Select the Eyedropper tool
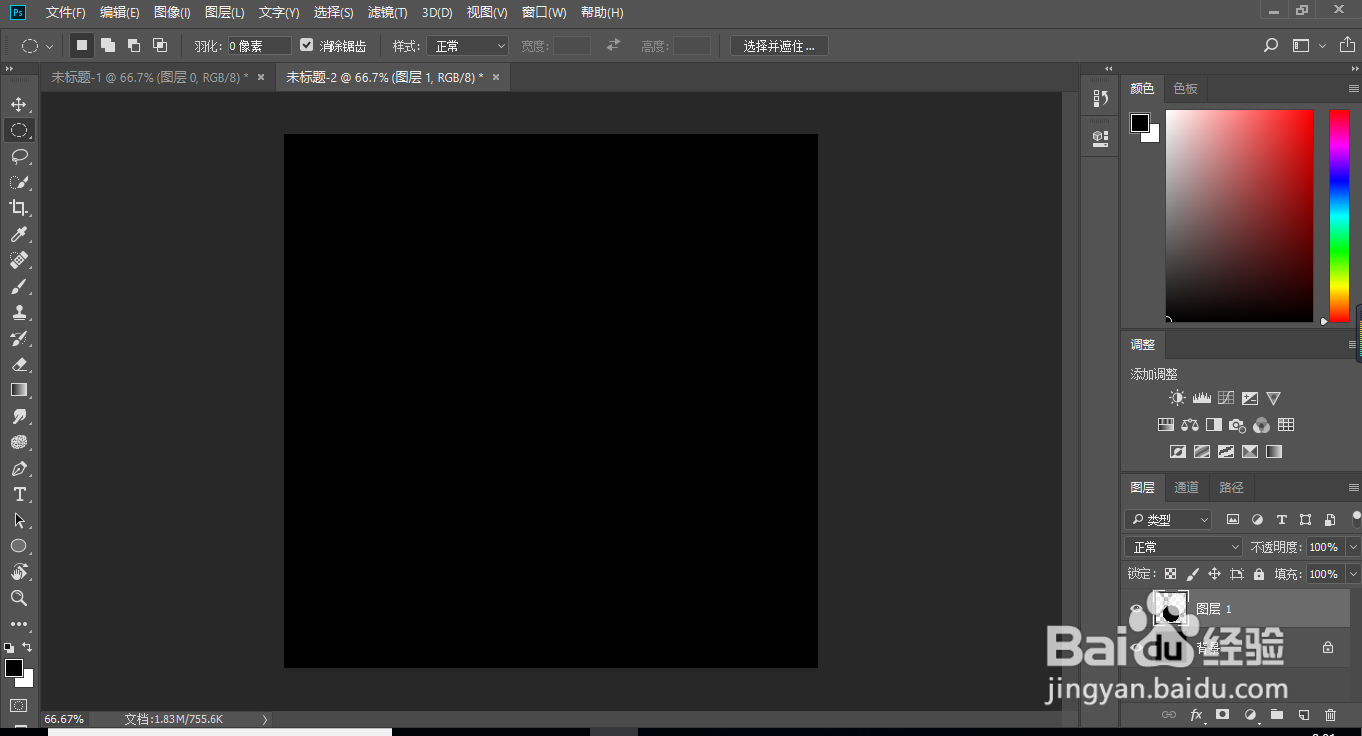Screen dimensions: 1362x736 pyautogui.click(x=18, y=234)
